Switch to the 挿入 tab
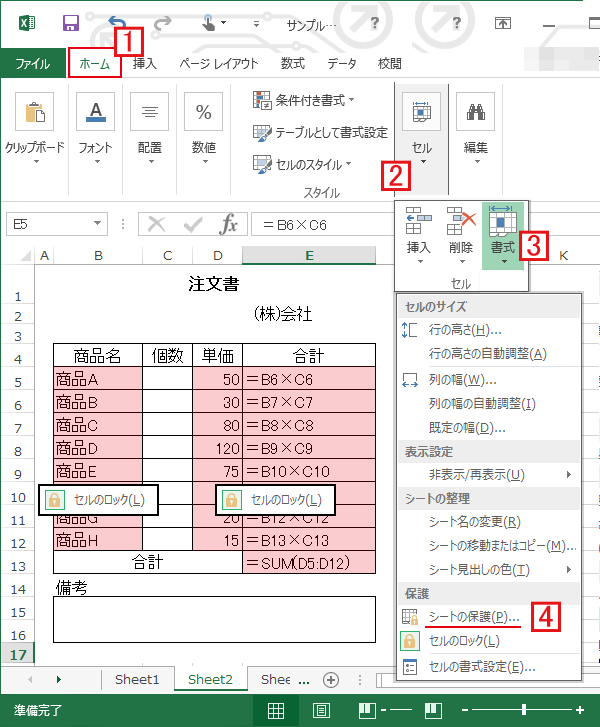This screenshot has width=600, height=727. pos(144,64)
